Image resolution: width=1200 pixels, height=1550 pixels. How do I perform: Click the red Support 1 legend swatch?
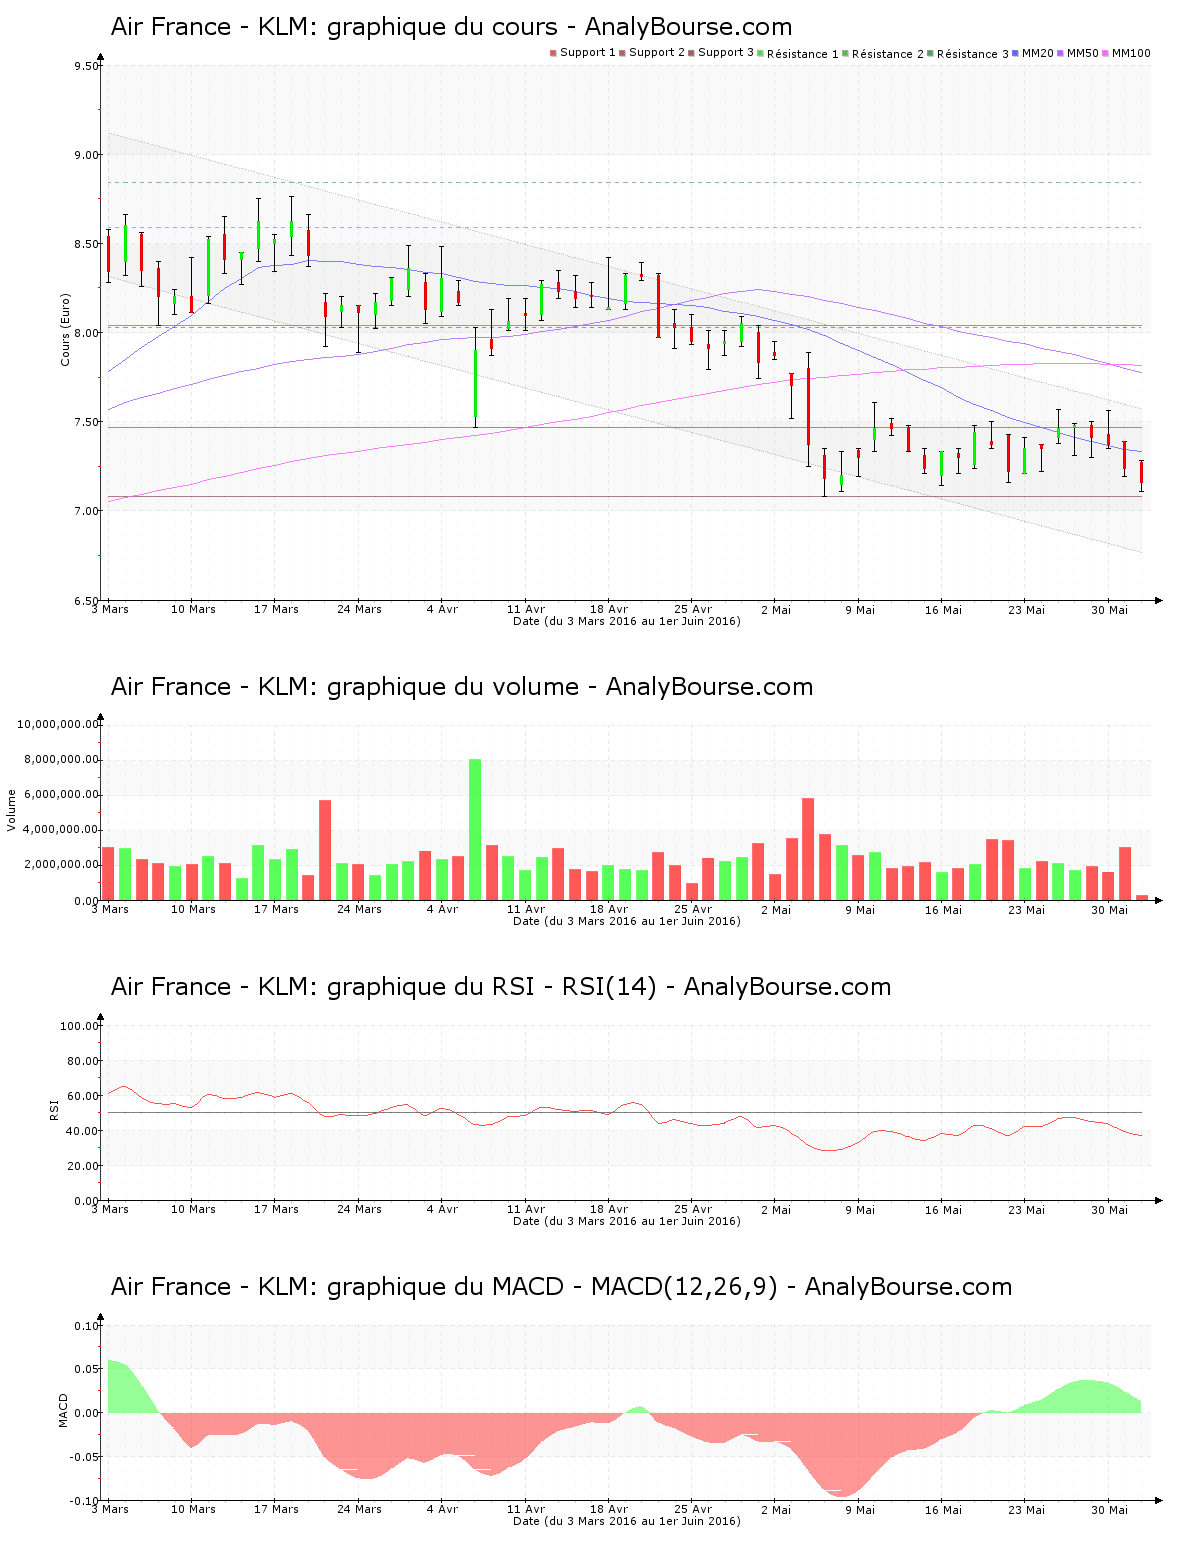tap(553, 53)
